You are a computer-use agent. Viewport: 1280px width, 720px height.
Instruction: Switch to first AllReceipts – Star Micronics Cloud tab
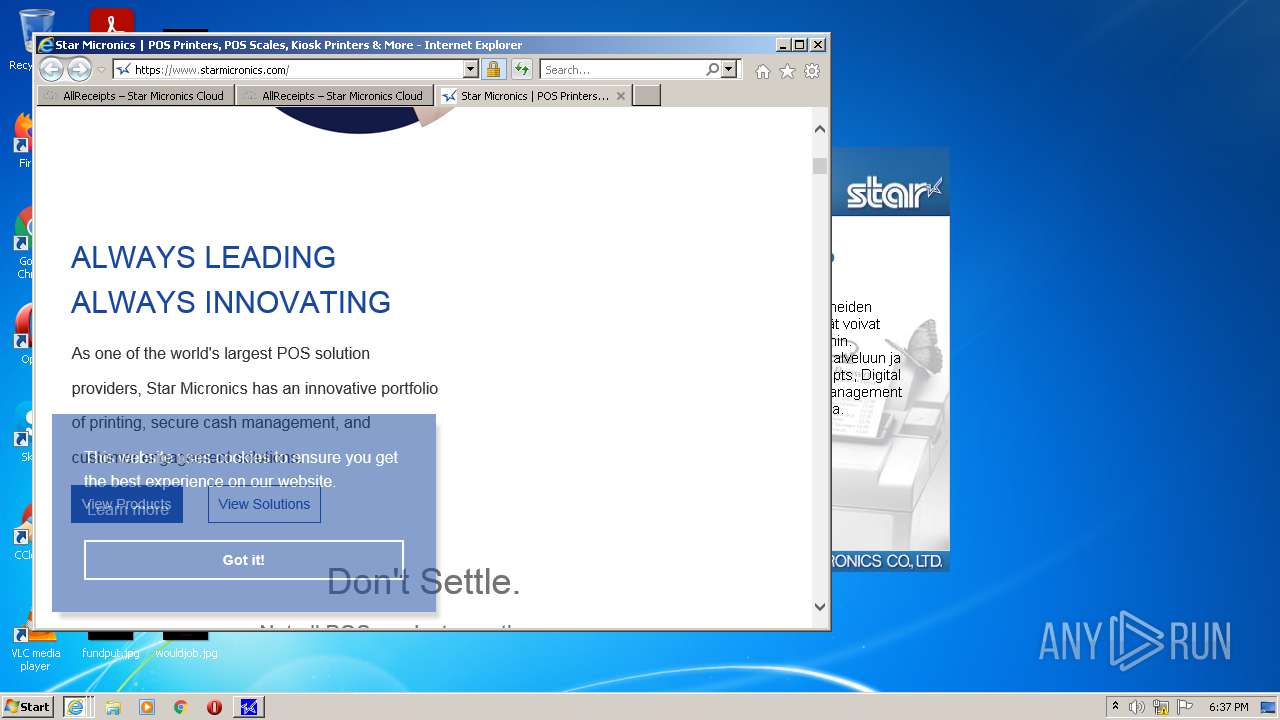click(x=136, y=96)
